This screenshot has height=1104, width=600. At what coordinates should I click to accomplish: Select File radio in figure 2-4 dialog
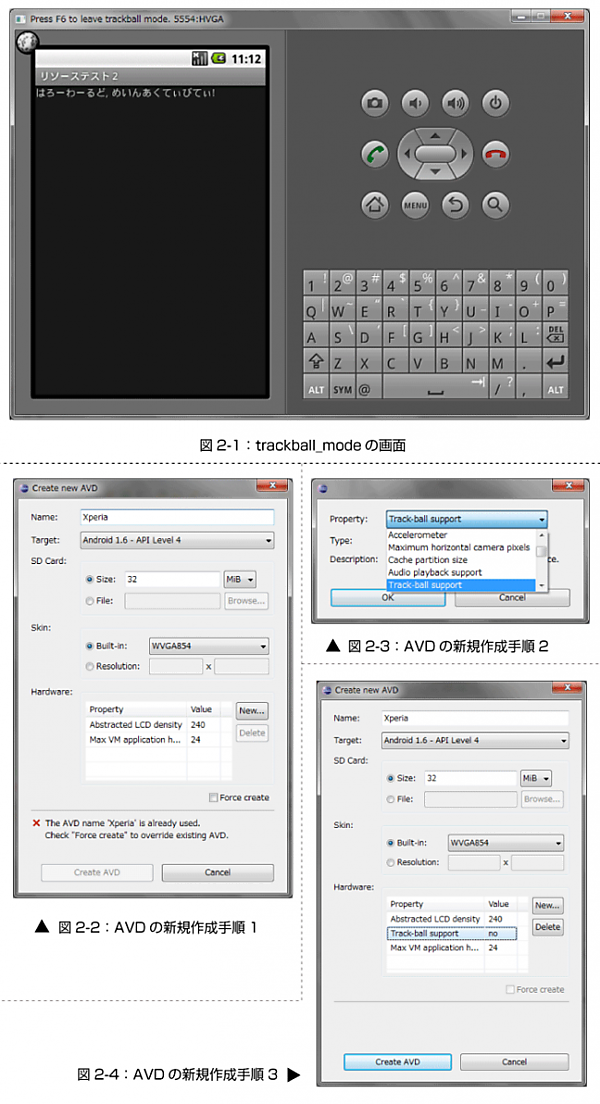click(x=390, y=799)
